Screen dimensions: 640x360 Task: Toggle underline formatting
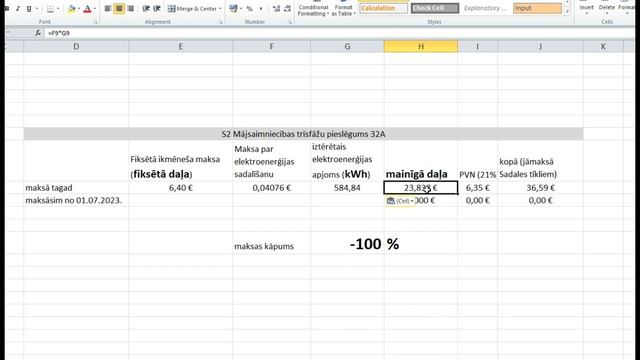[x=29, y=9]
